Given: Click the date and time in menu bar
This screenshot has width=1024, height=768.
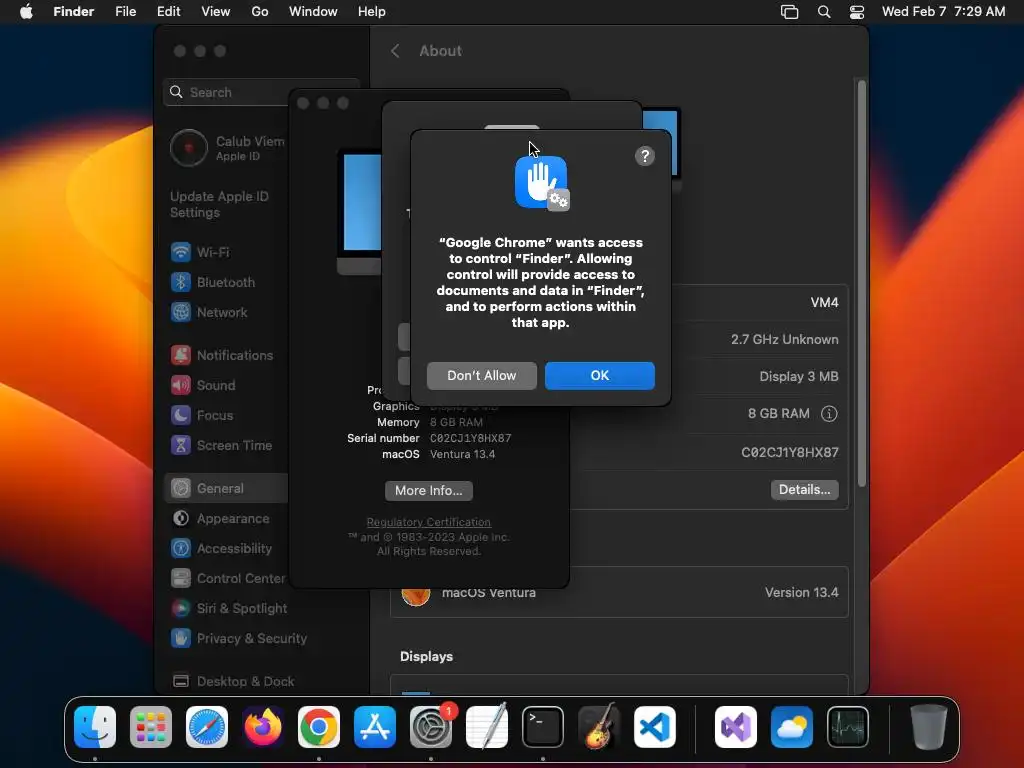Looking at the screenshot, I should (x=943, y=11).
